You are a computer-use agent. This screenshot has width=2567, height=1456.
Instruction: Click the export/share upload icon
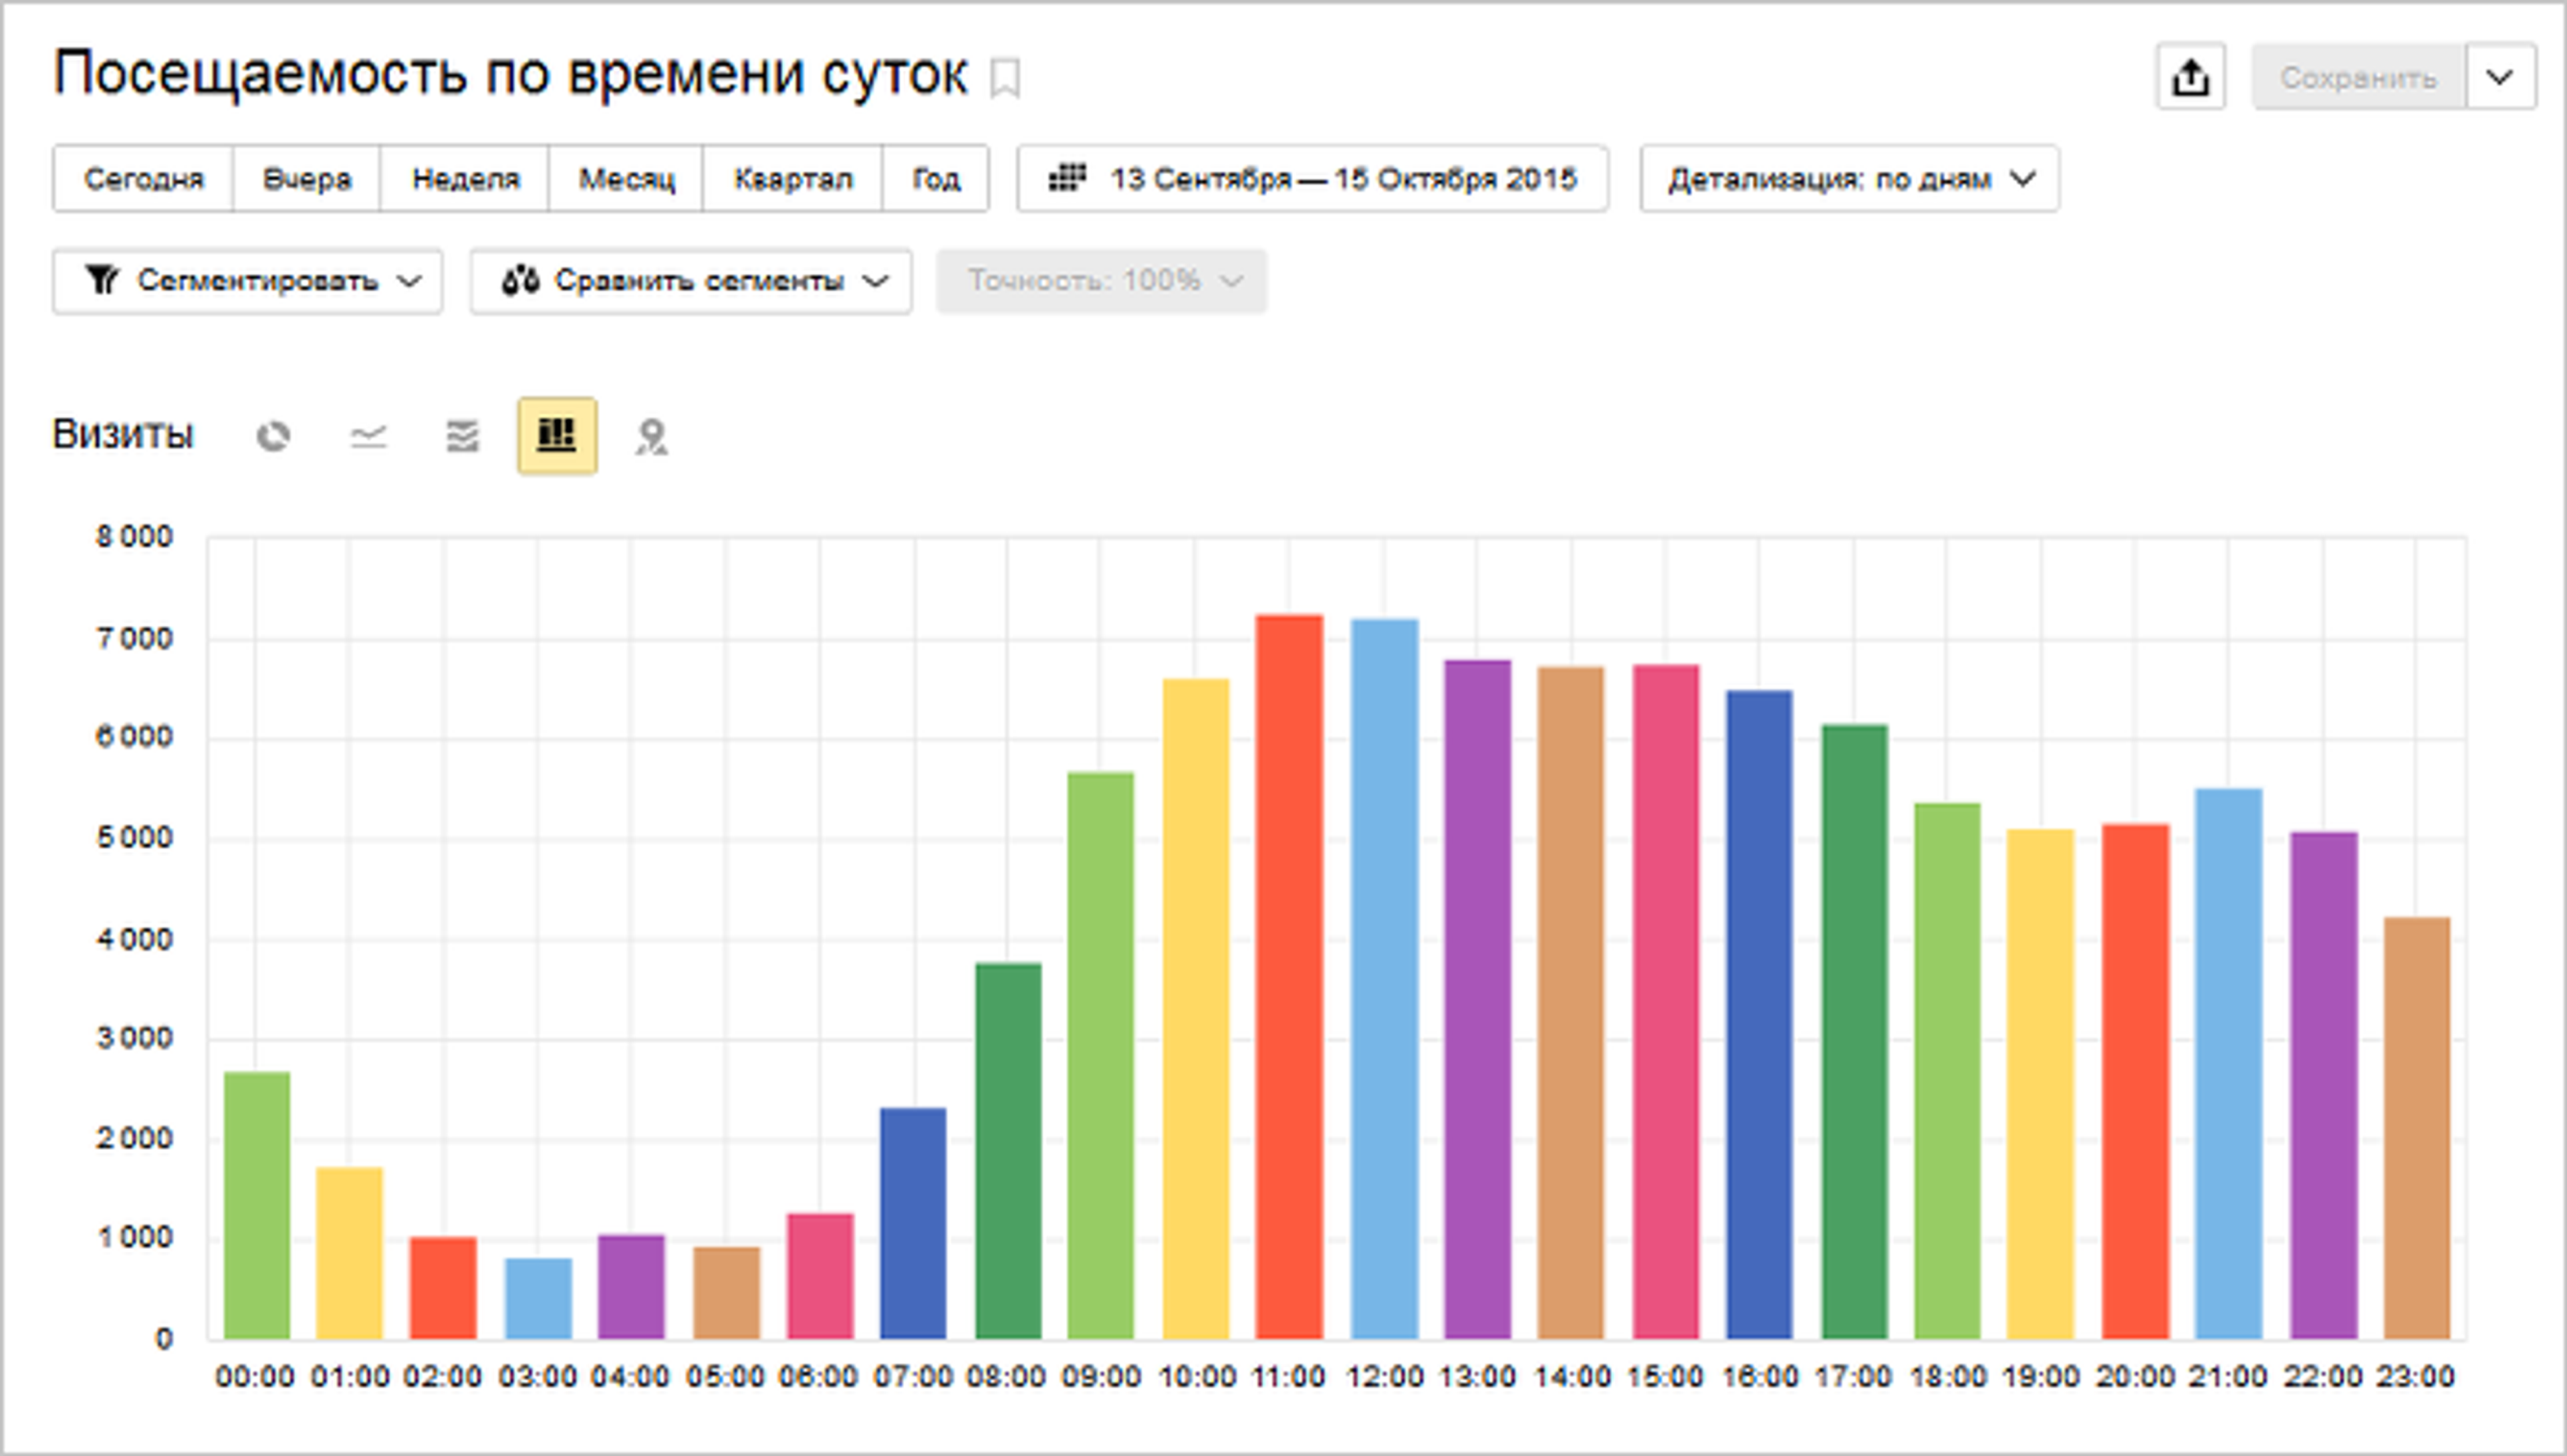click(2190, 77)
